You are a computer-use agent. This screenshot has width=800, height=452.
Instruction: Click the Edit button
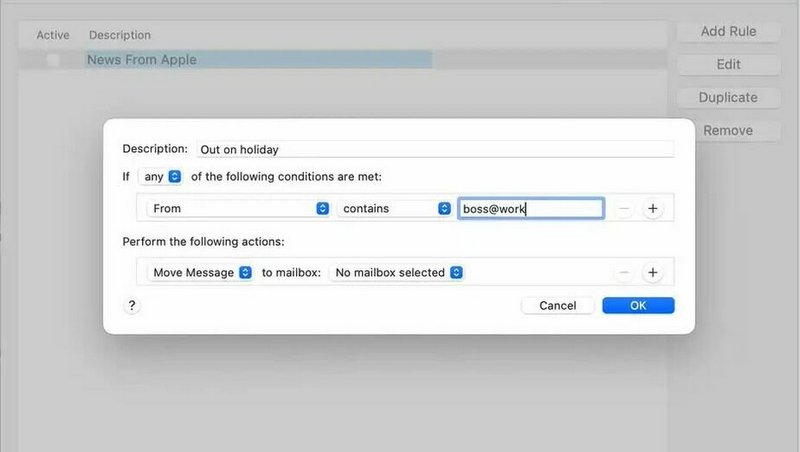click(x=728, y=65)
